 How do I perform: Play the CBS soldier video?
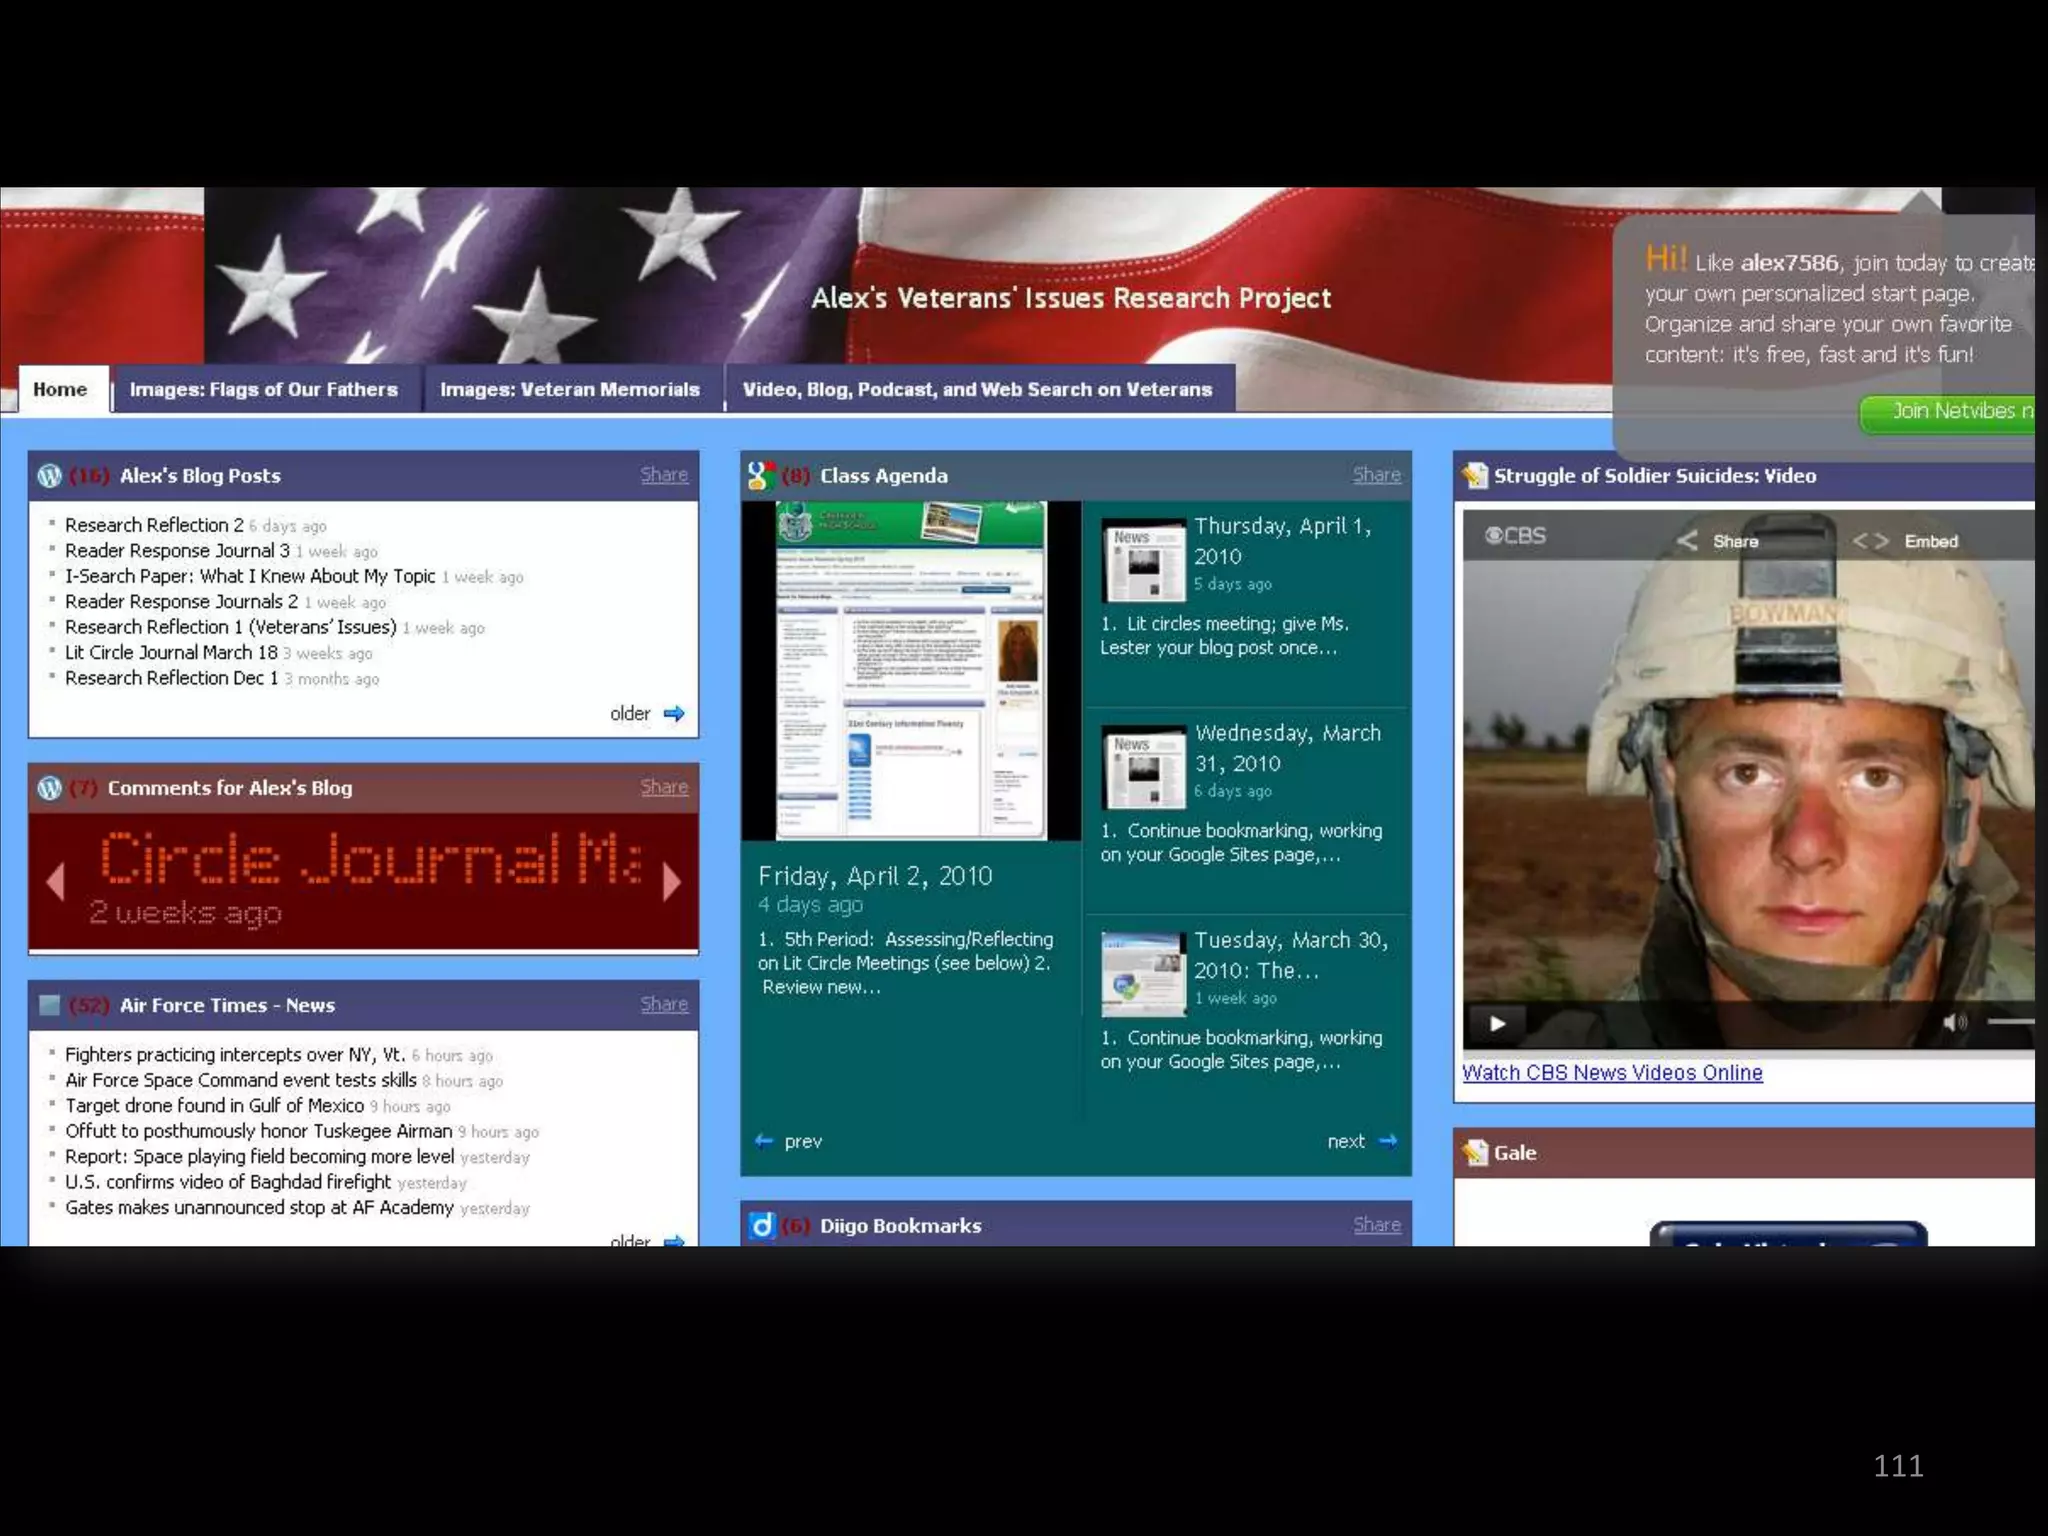click(1497, 1023)
